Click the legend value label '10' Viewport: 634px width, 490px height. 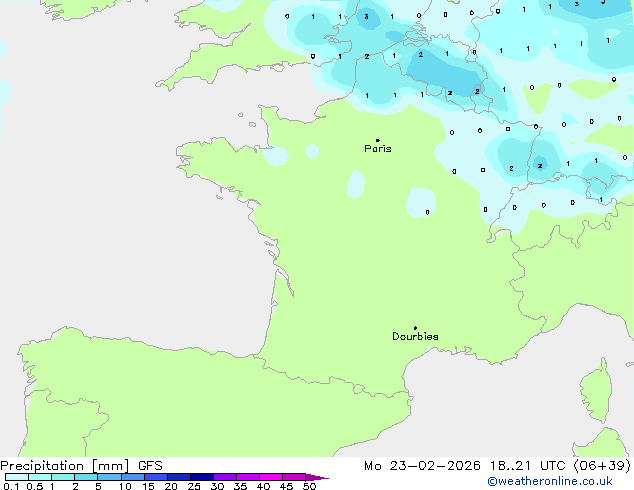click(x=125, y=486)
